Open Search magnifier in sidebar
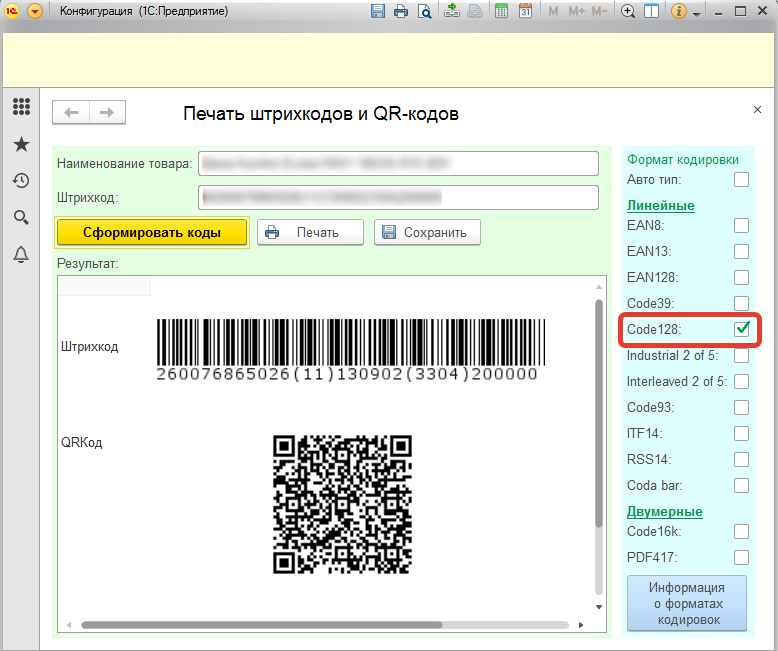 click(21, 217)
